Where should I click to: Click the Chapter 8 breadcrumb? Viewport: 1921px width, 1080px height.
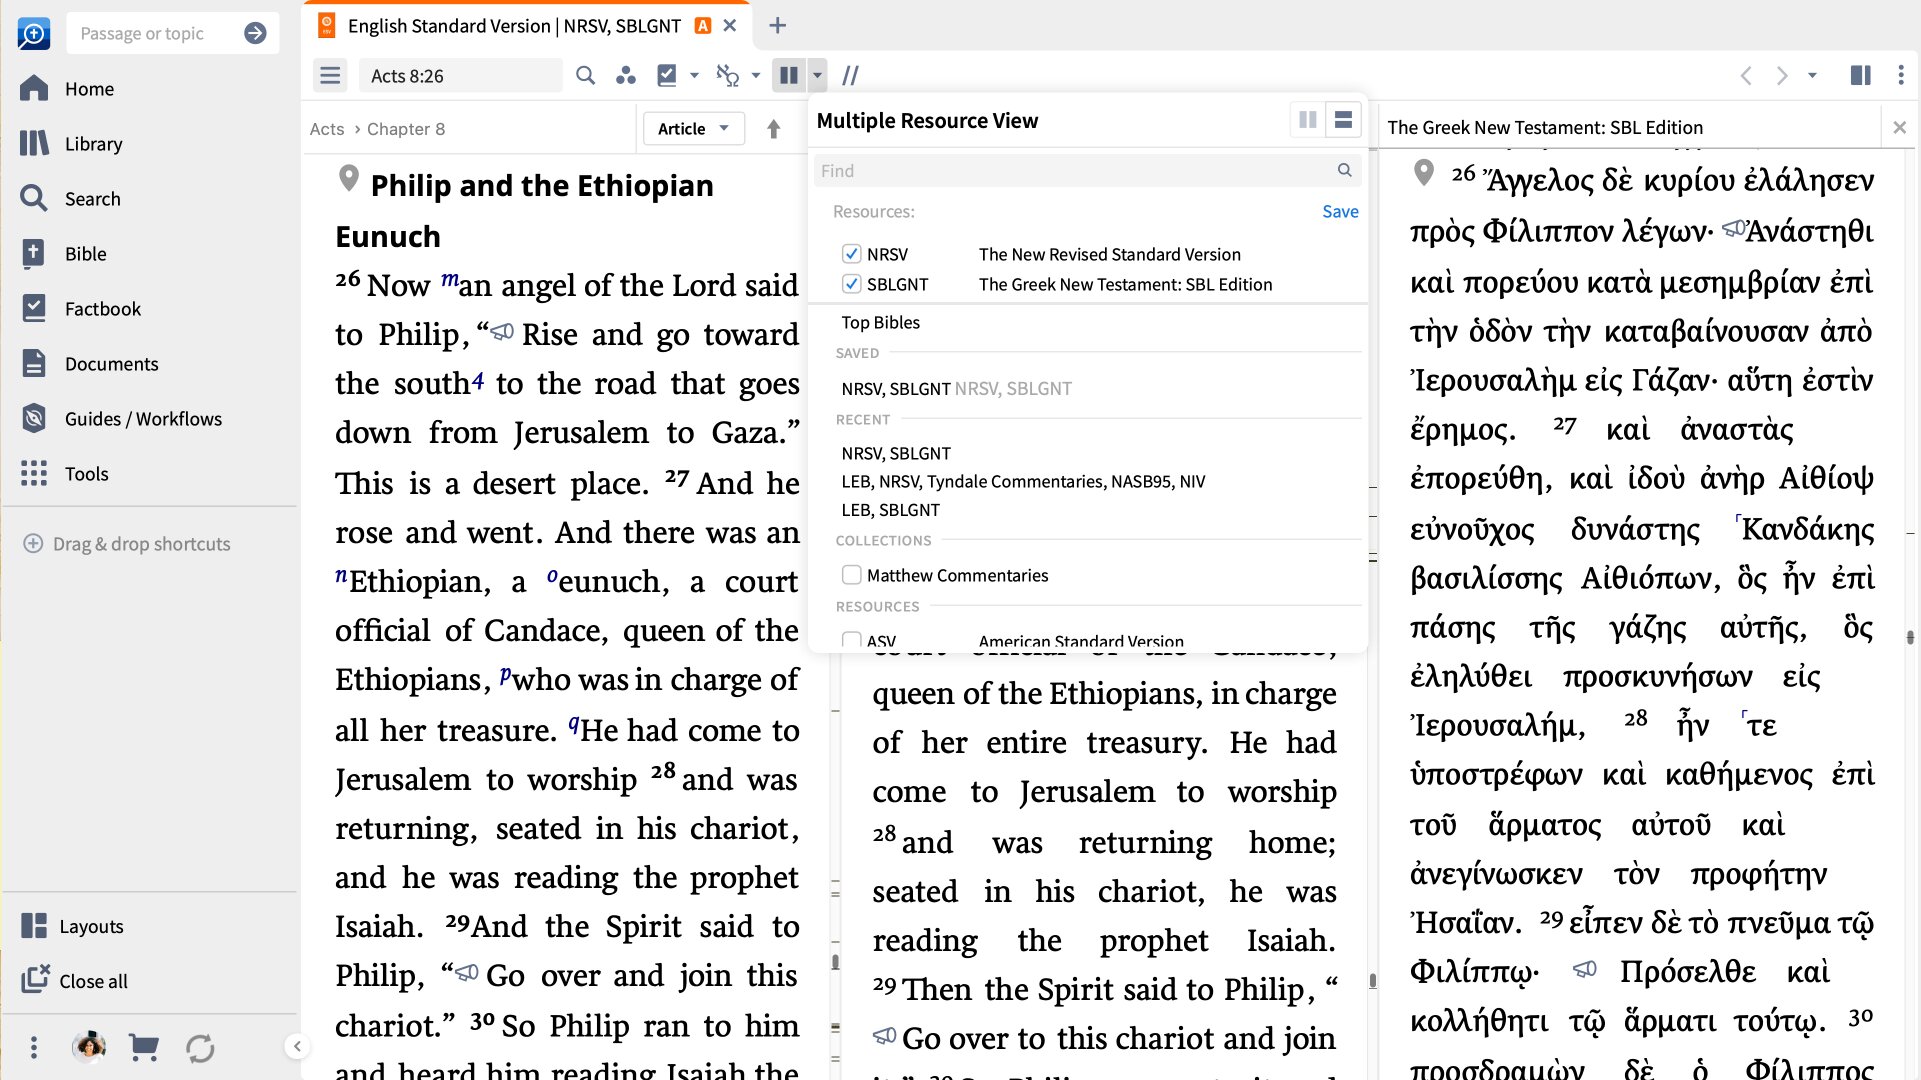click(x=406, y=129)
